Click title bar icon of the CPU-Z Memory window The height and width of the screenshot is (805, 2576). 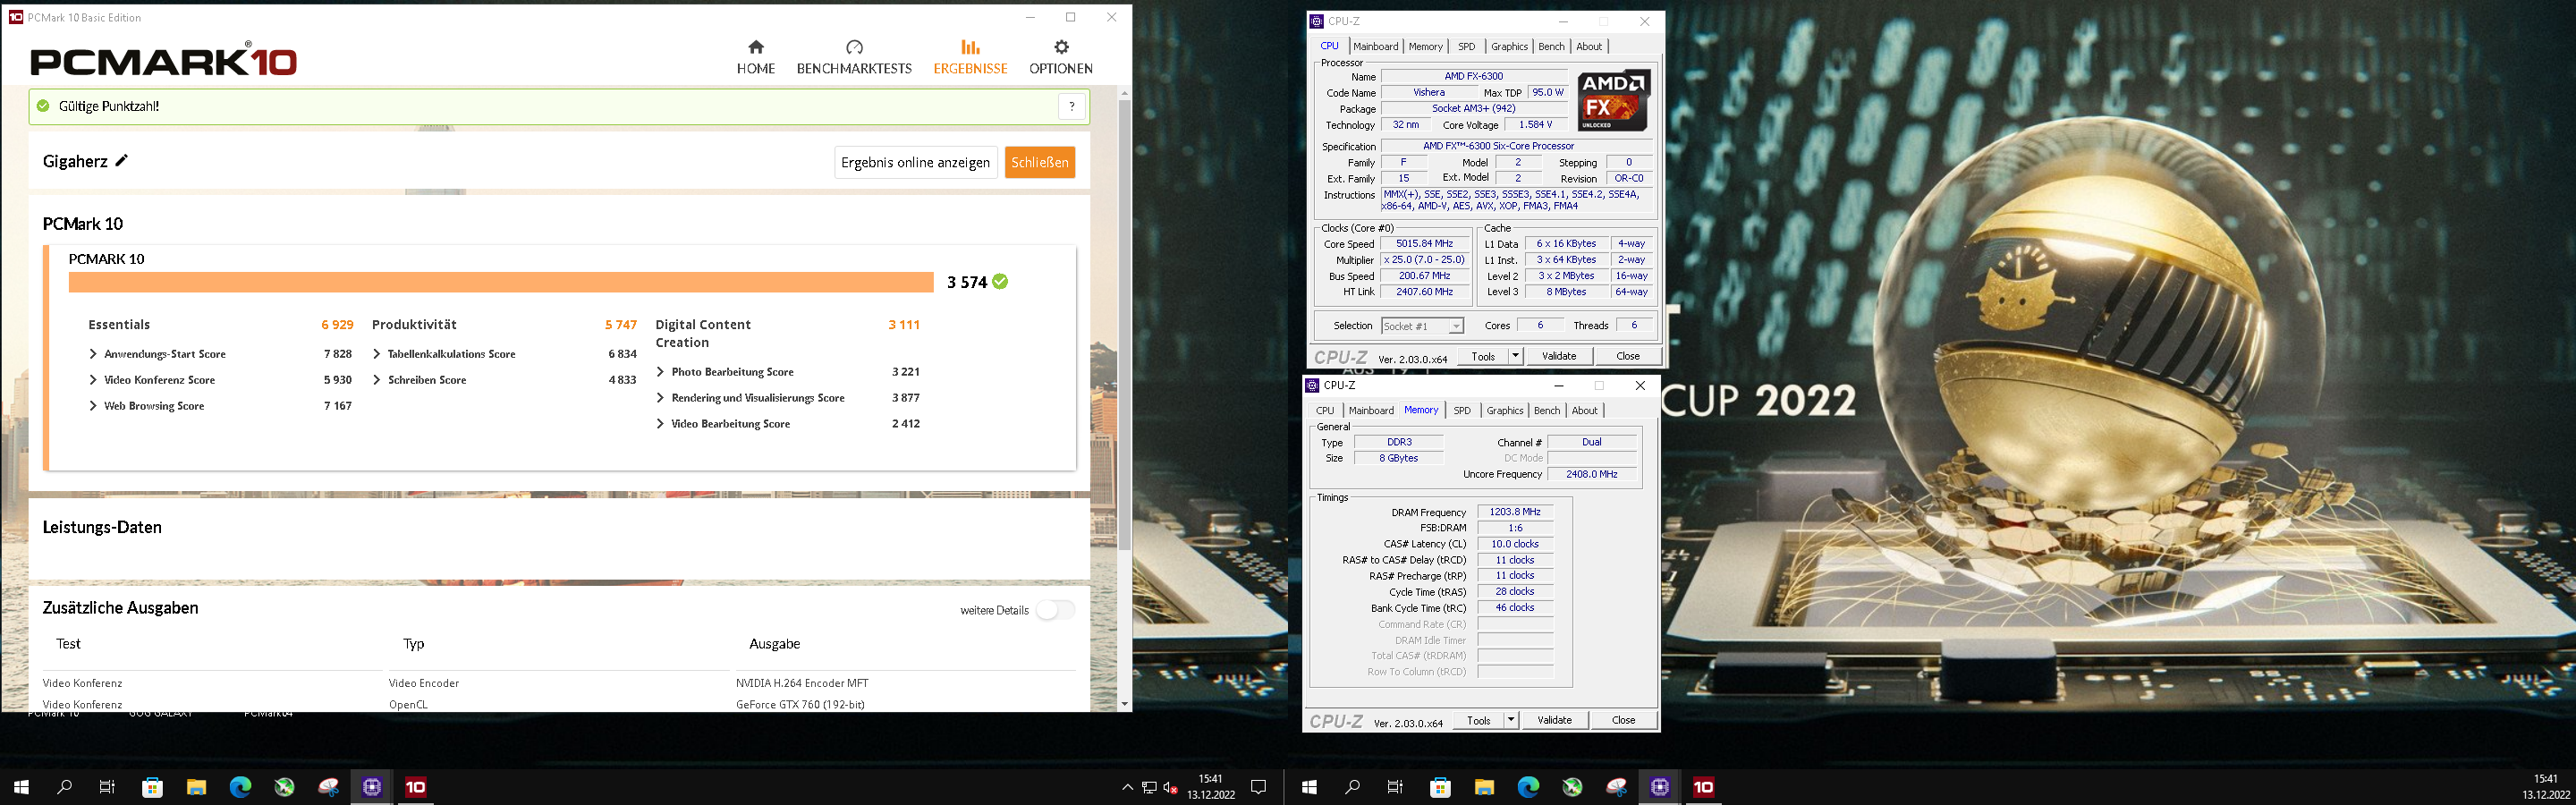coord(1313,385)
